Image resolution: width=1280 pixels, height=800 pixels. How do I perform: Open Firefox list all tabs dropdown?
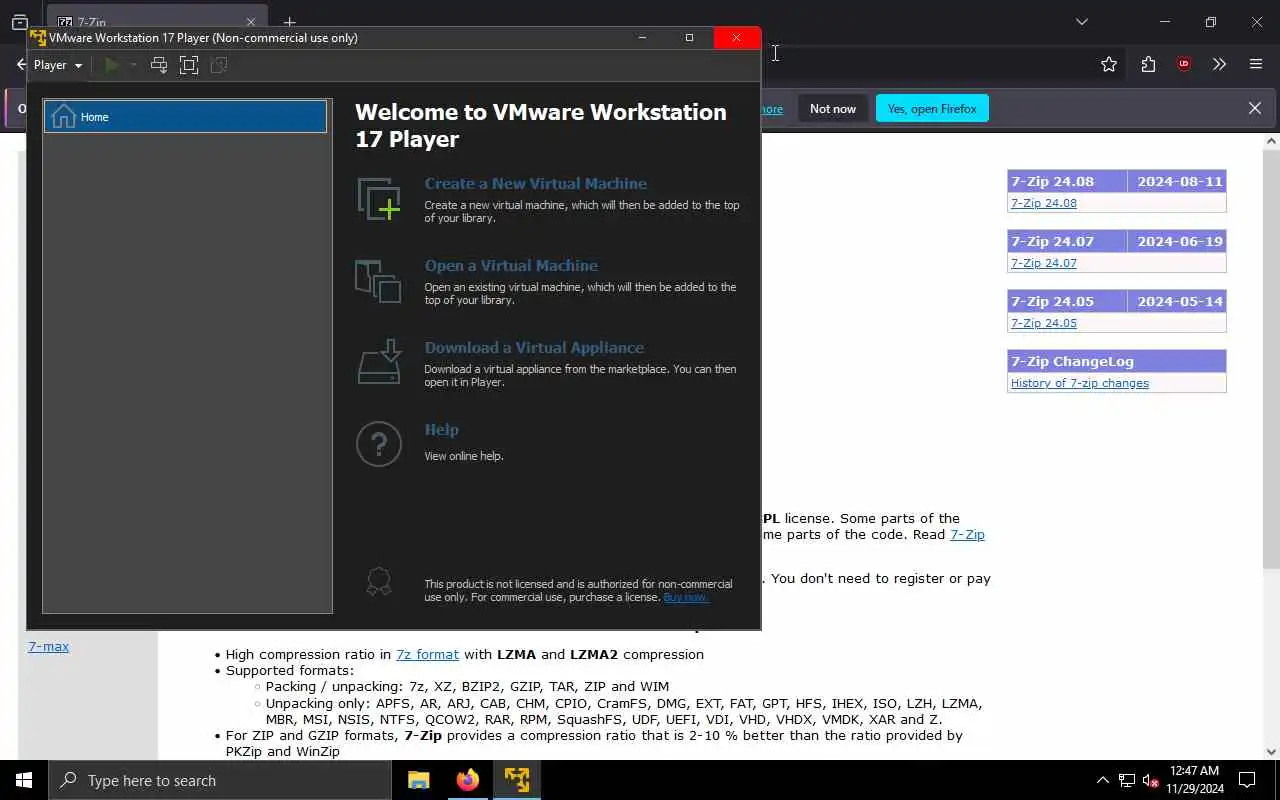pyautogui.click(x=1082, y=21)
